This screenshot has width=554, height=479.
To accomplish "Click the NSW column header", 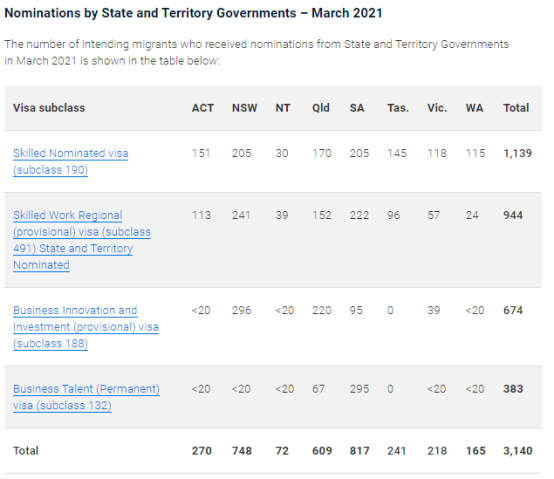I will click(x=244, y=108).
